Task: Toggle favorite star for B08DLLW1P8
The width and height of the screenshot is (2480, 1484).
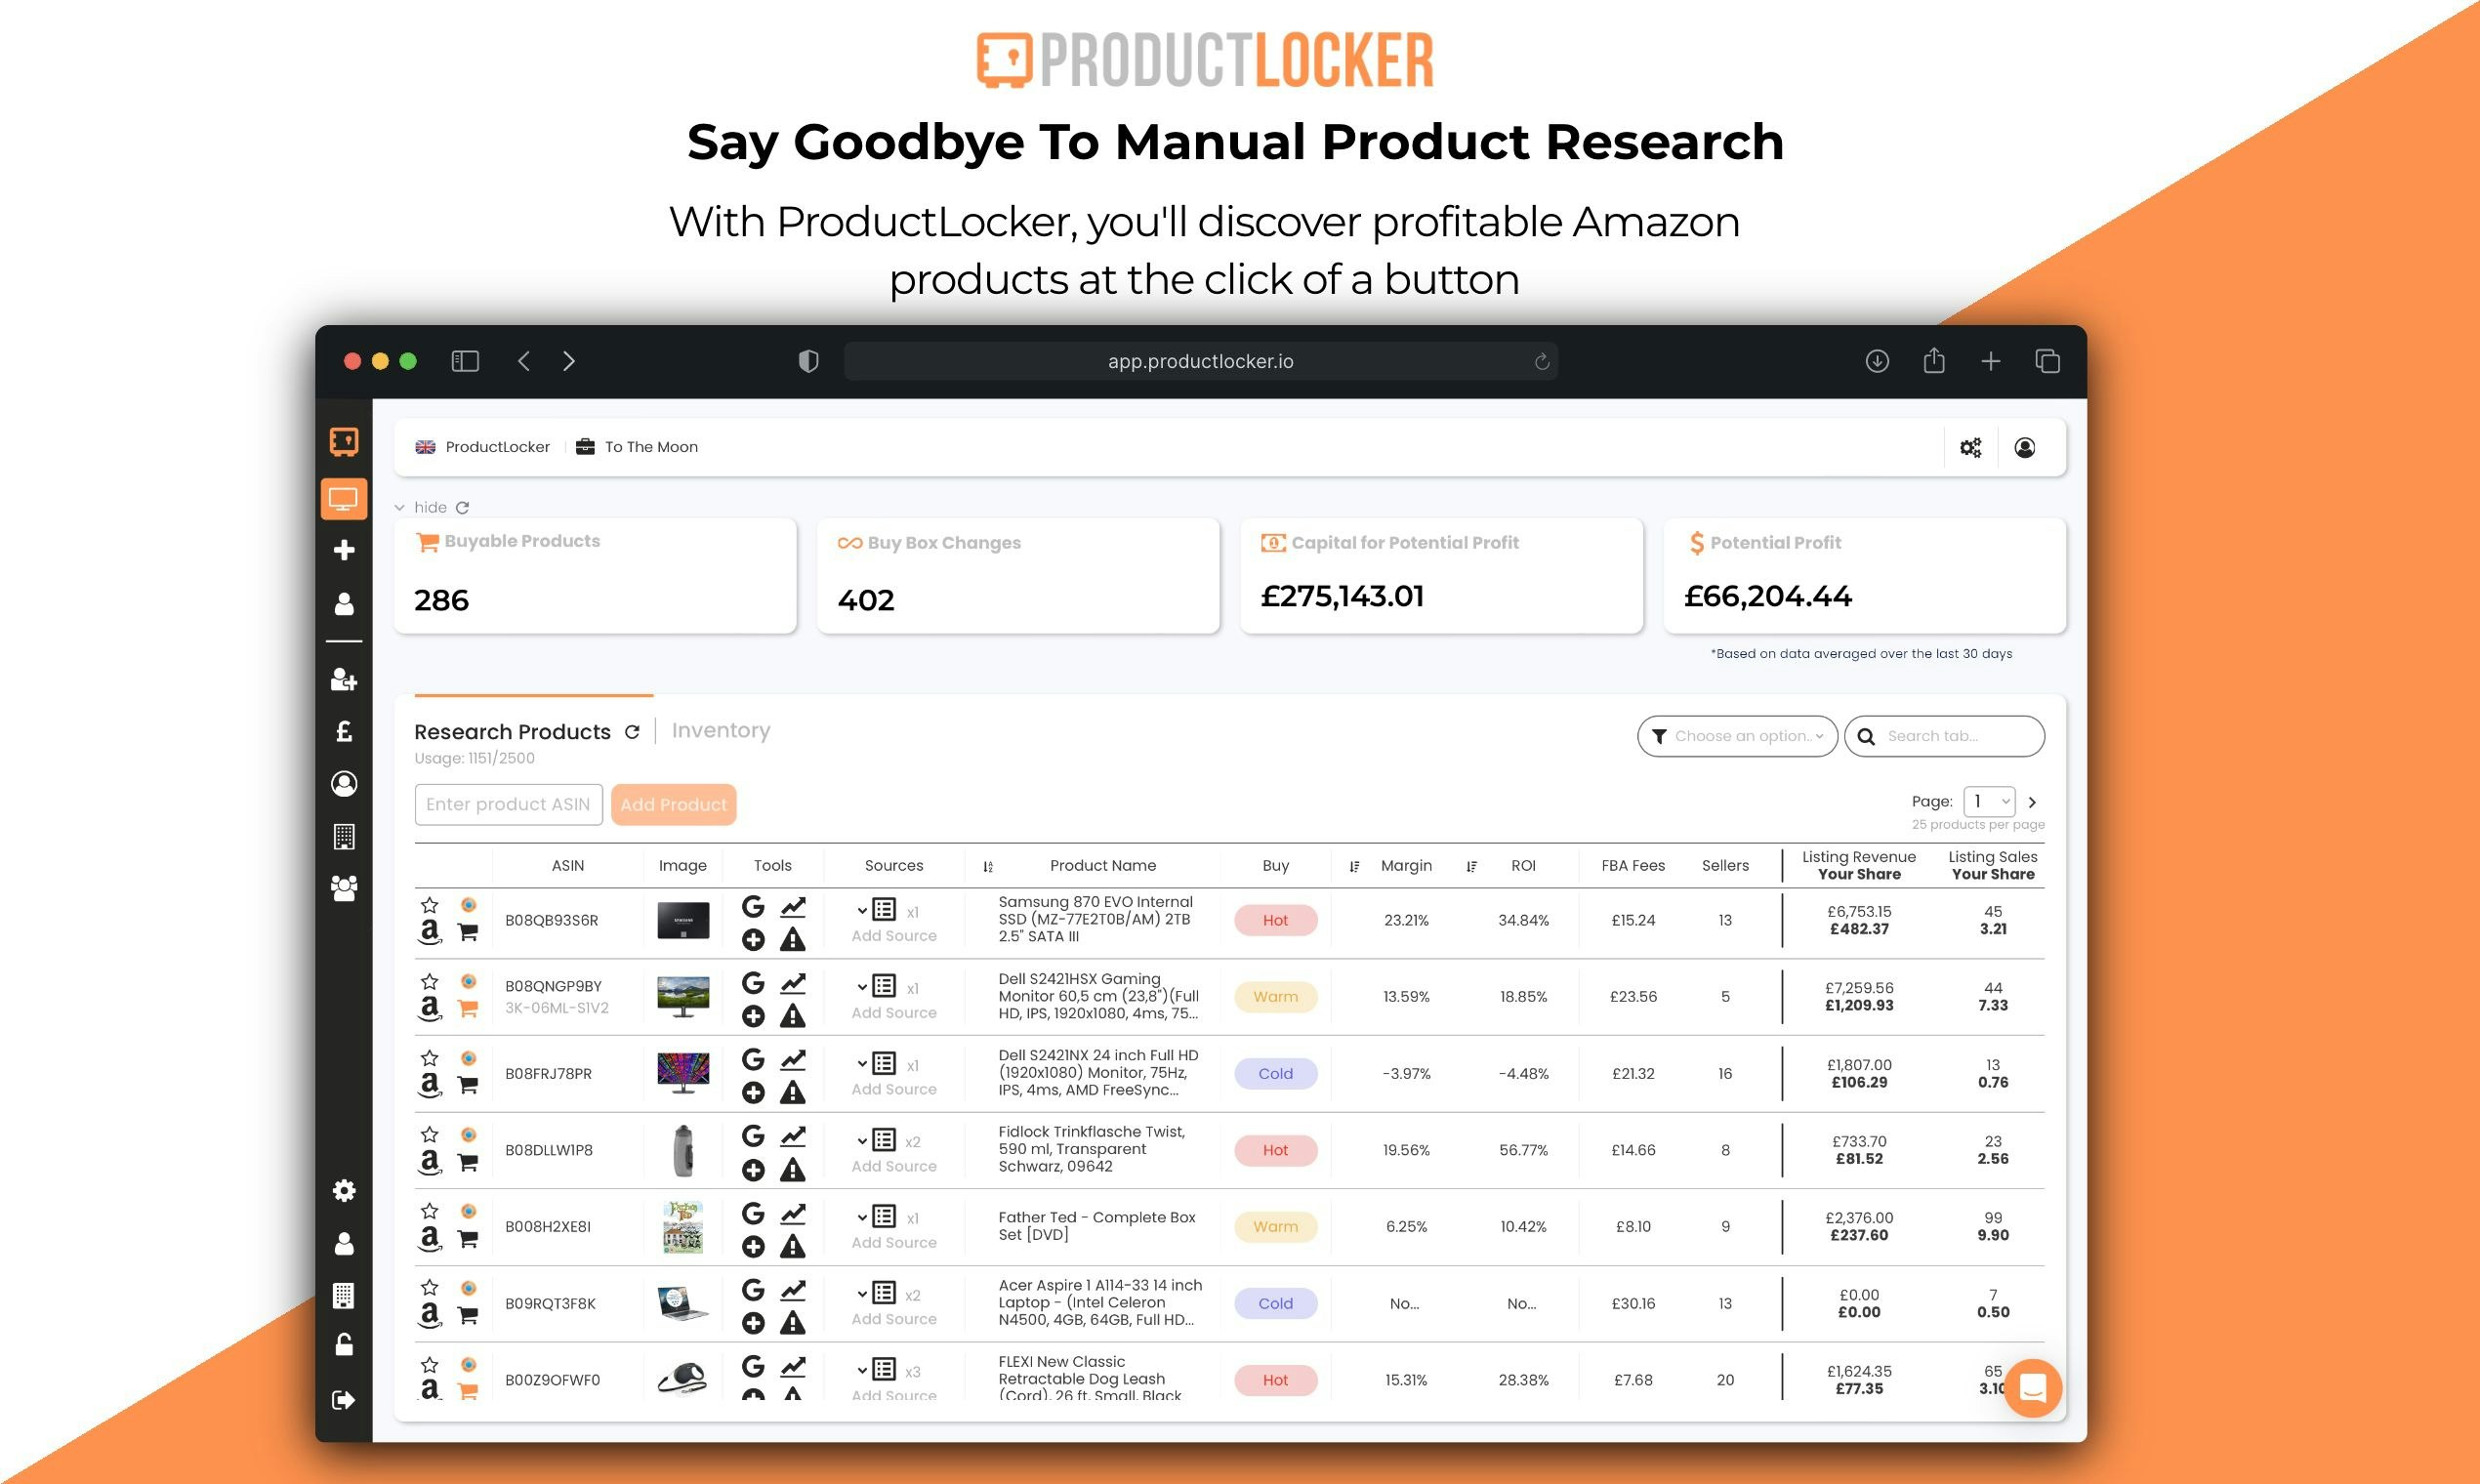Action: 429,1134
